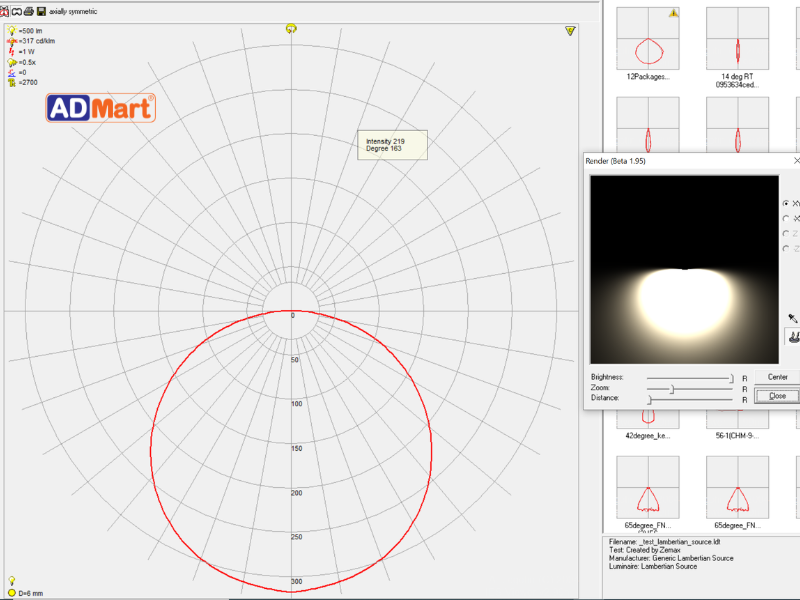Image resolution: width=800 pixels, height=600 pixels.
Task: Click the printer icon in the toolbar
Action: point(29,11)
